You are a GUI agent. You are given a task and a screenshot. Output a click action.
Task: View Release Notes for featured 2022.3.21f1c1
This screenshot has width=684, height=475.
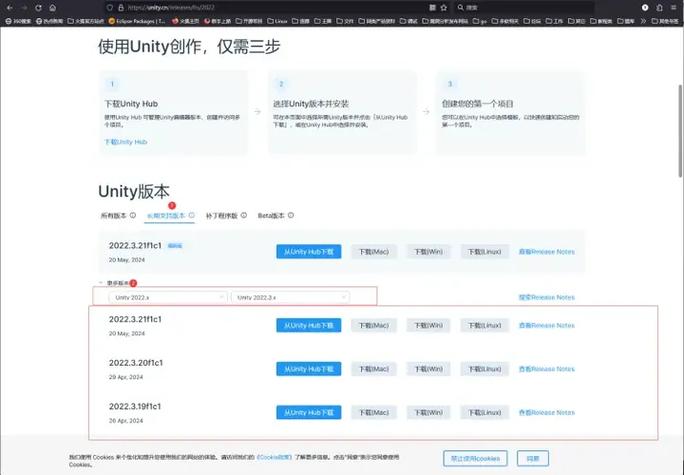click(x=547, y=252)
